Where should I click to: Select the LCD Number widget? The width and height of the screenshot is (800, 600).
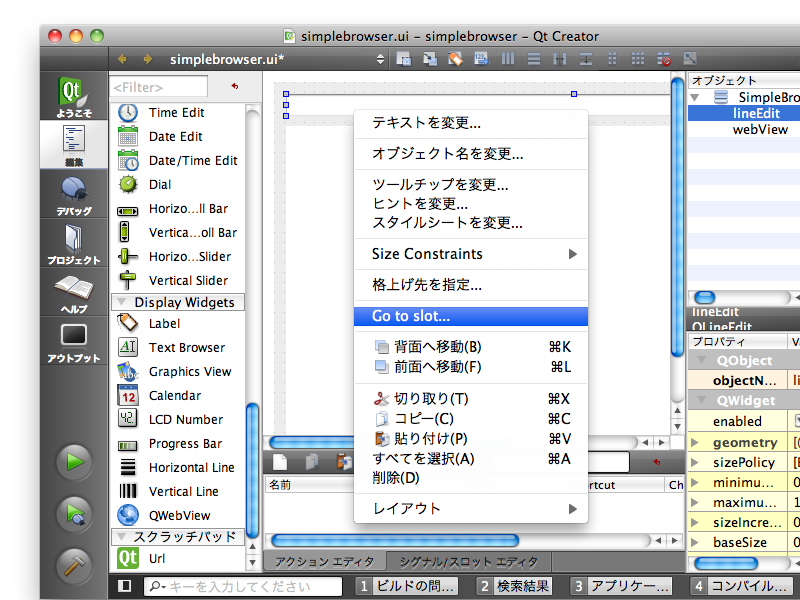(x=185, y=419)
